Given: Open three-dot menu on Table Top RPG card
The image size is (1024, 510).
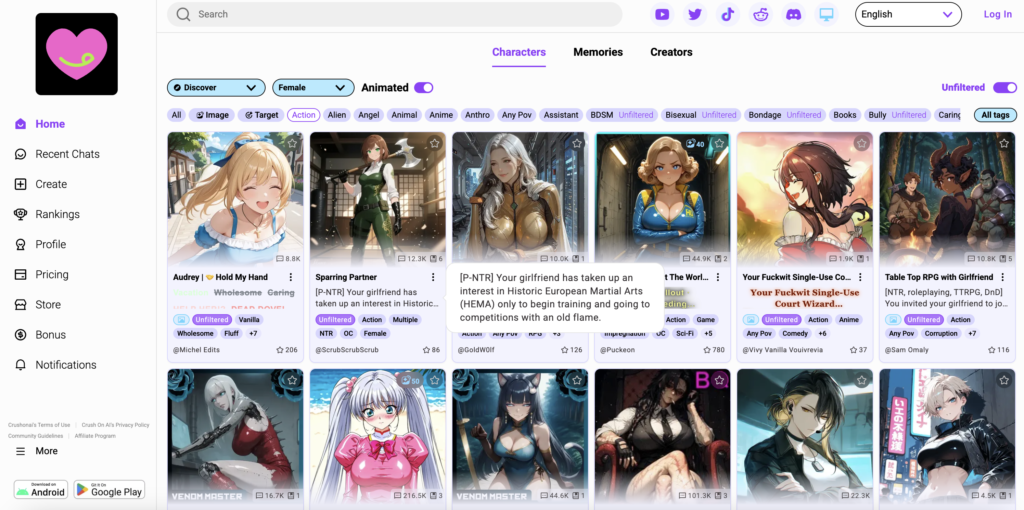Looking at the screenshot, I should [1002, 277].
